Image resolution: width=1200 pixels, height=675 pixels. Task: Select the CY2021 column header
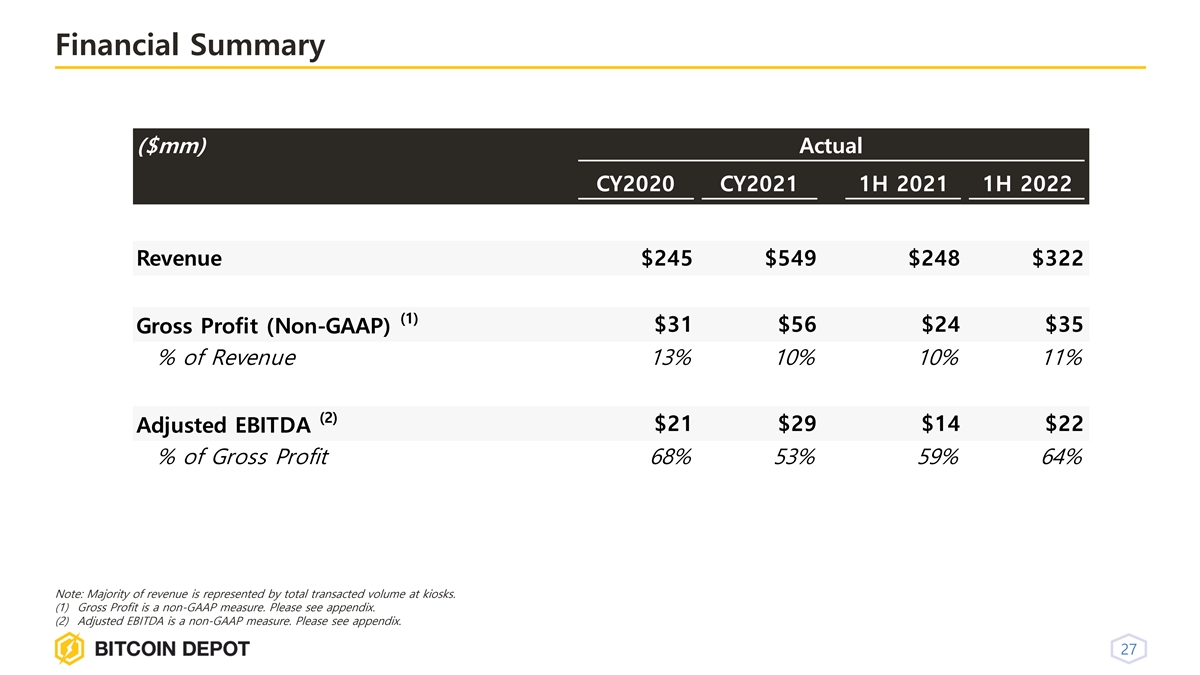click(x=759, y=184)
